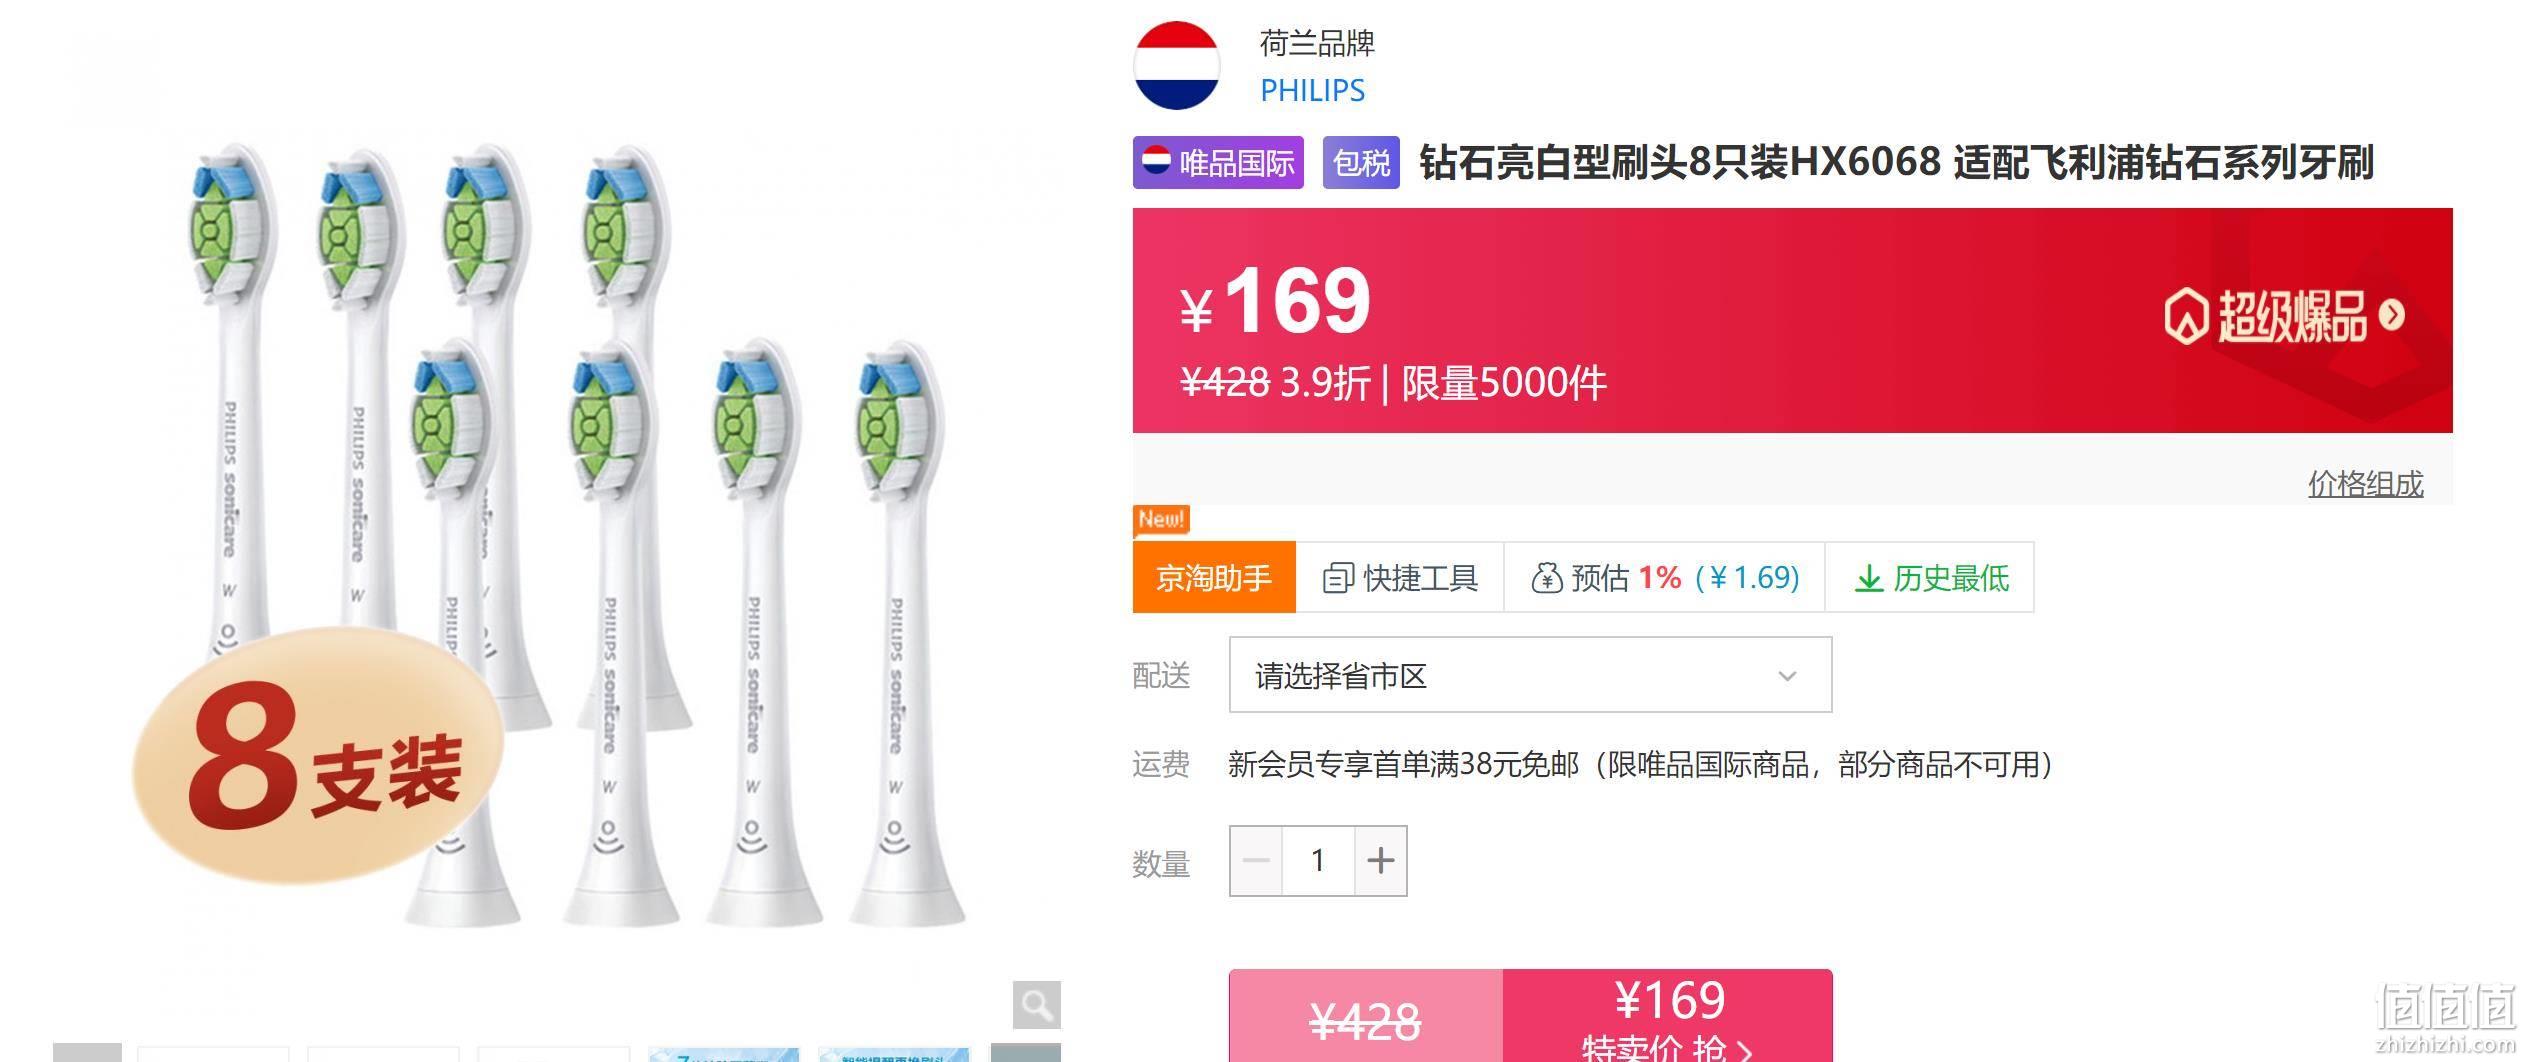Screen dimensions: 2525x1062
Task: Click the quantity input field
Action: [1318, 860]
